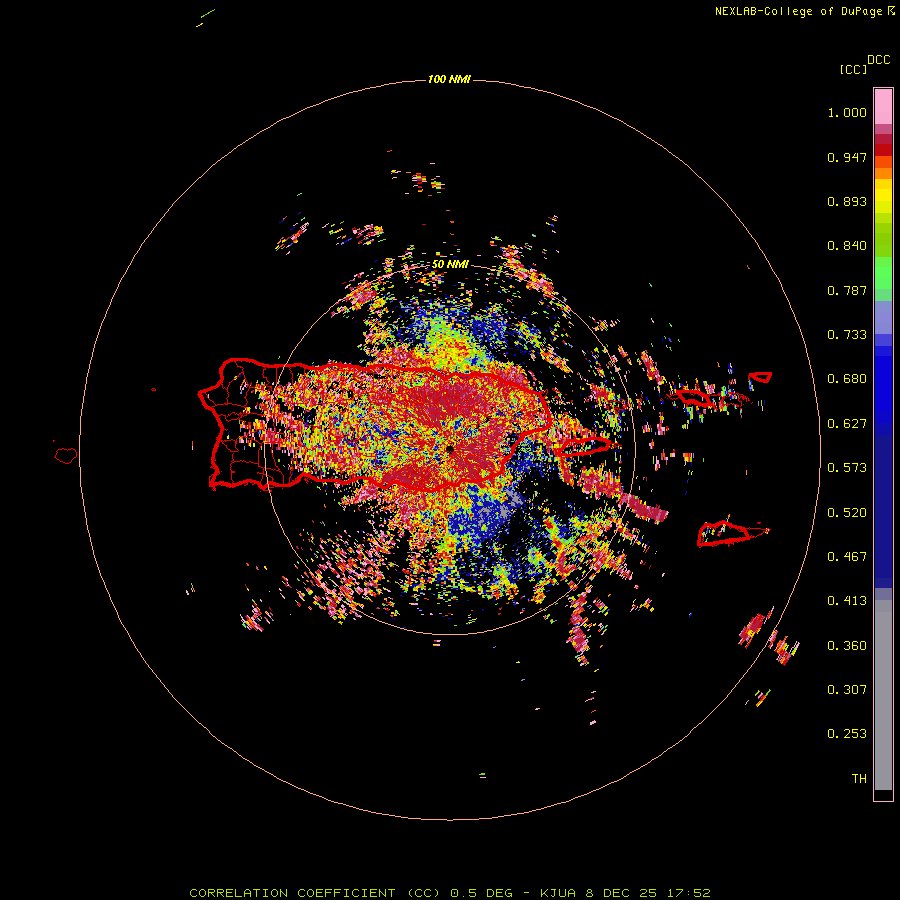The width and height of the screenshot is (900, 900).
Task: Click the black radar site dot at center
Action: pos(450,449)
